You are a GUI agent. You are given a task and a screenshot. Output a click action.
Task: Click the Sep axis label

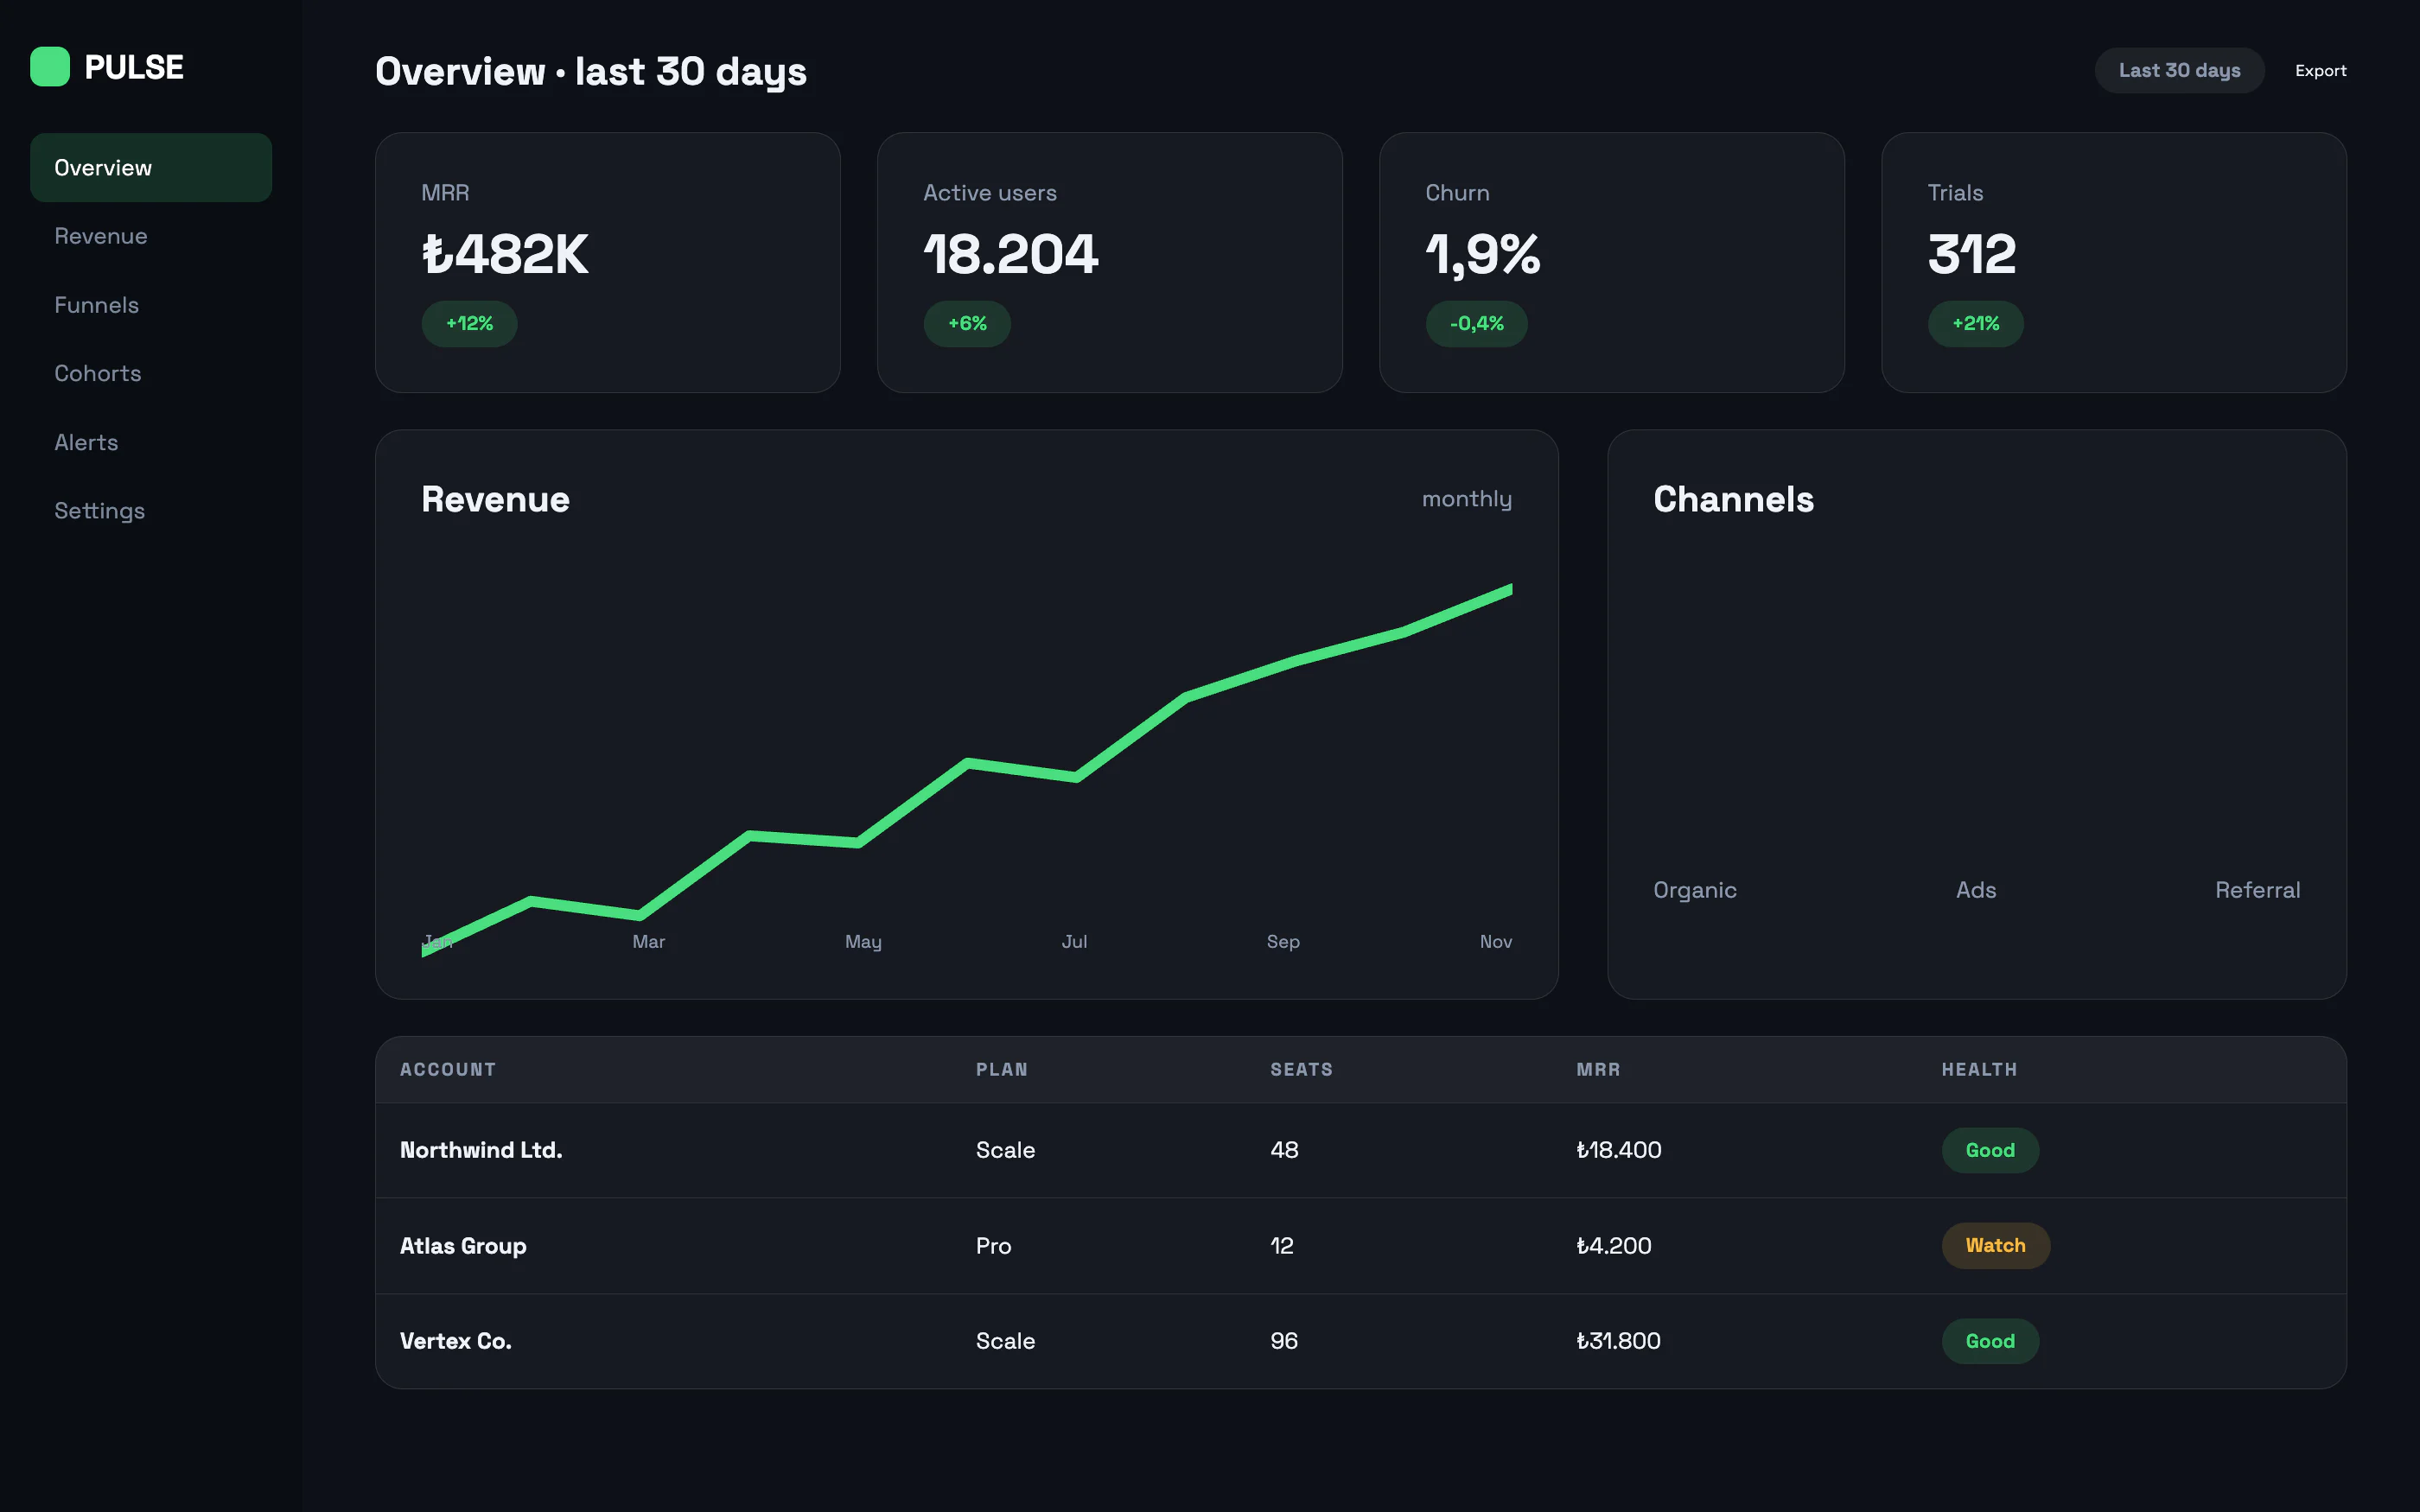point(1283,942)
